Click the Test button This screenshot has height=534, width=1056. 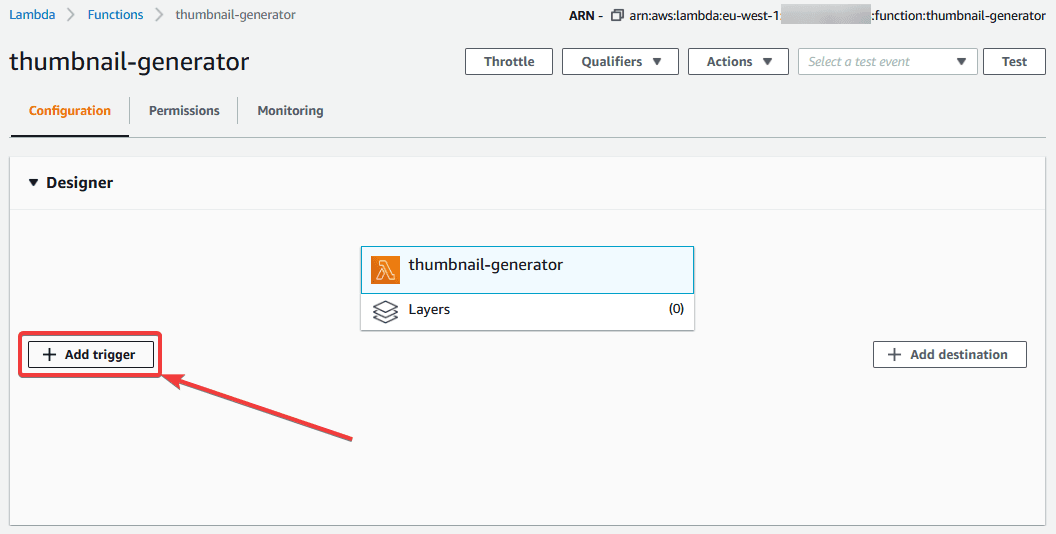(x=1014, y=62)
